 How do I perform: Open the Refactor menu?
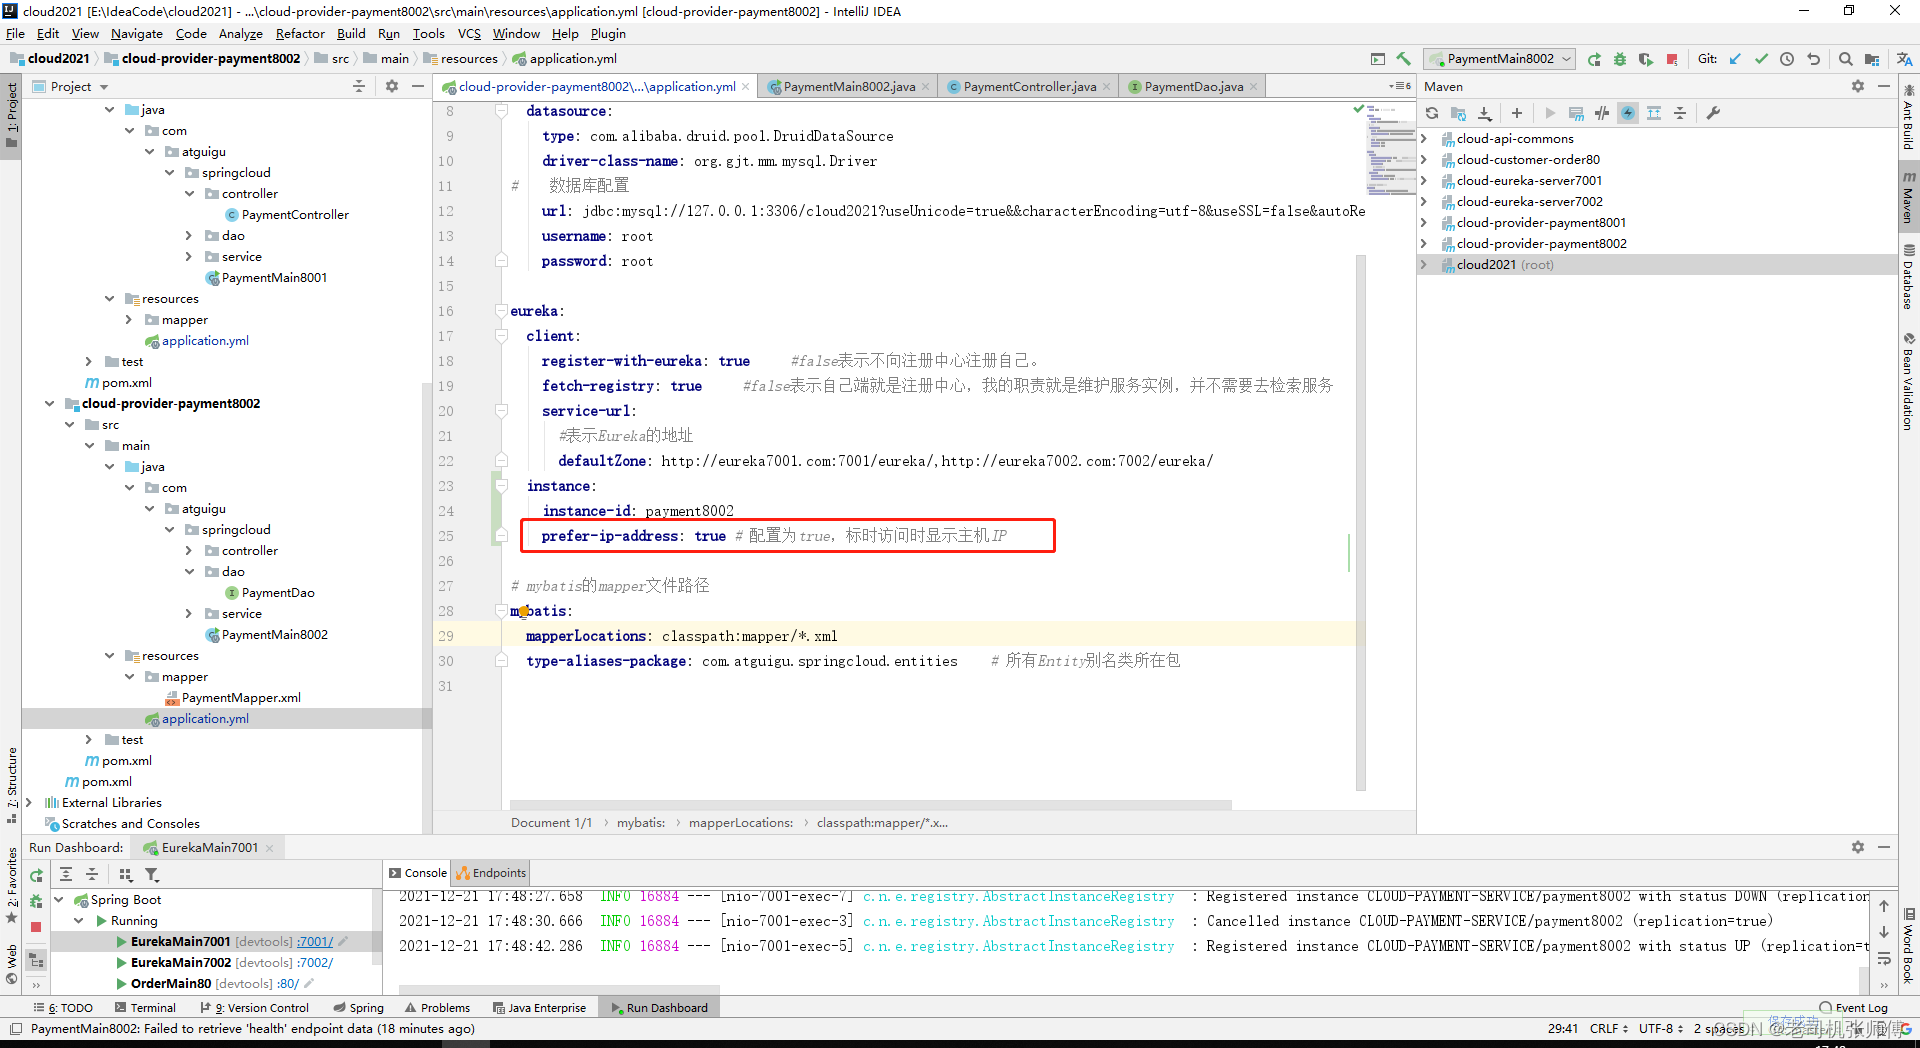coord(300,33)
